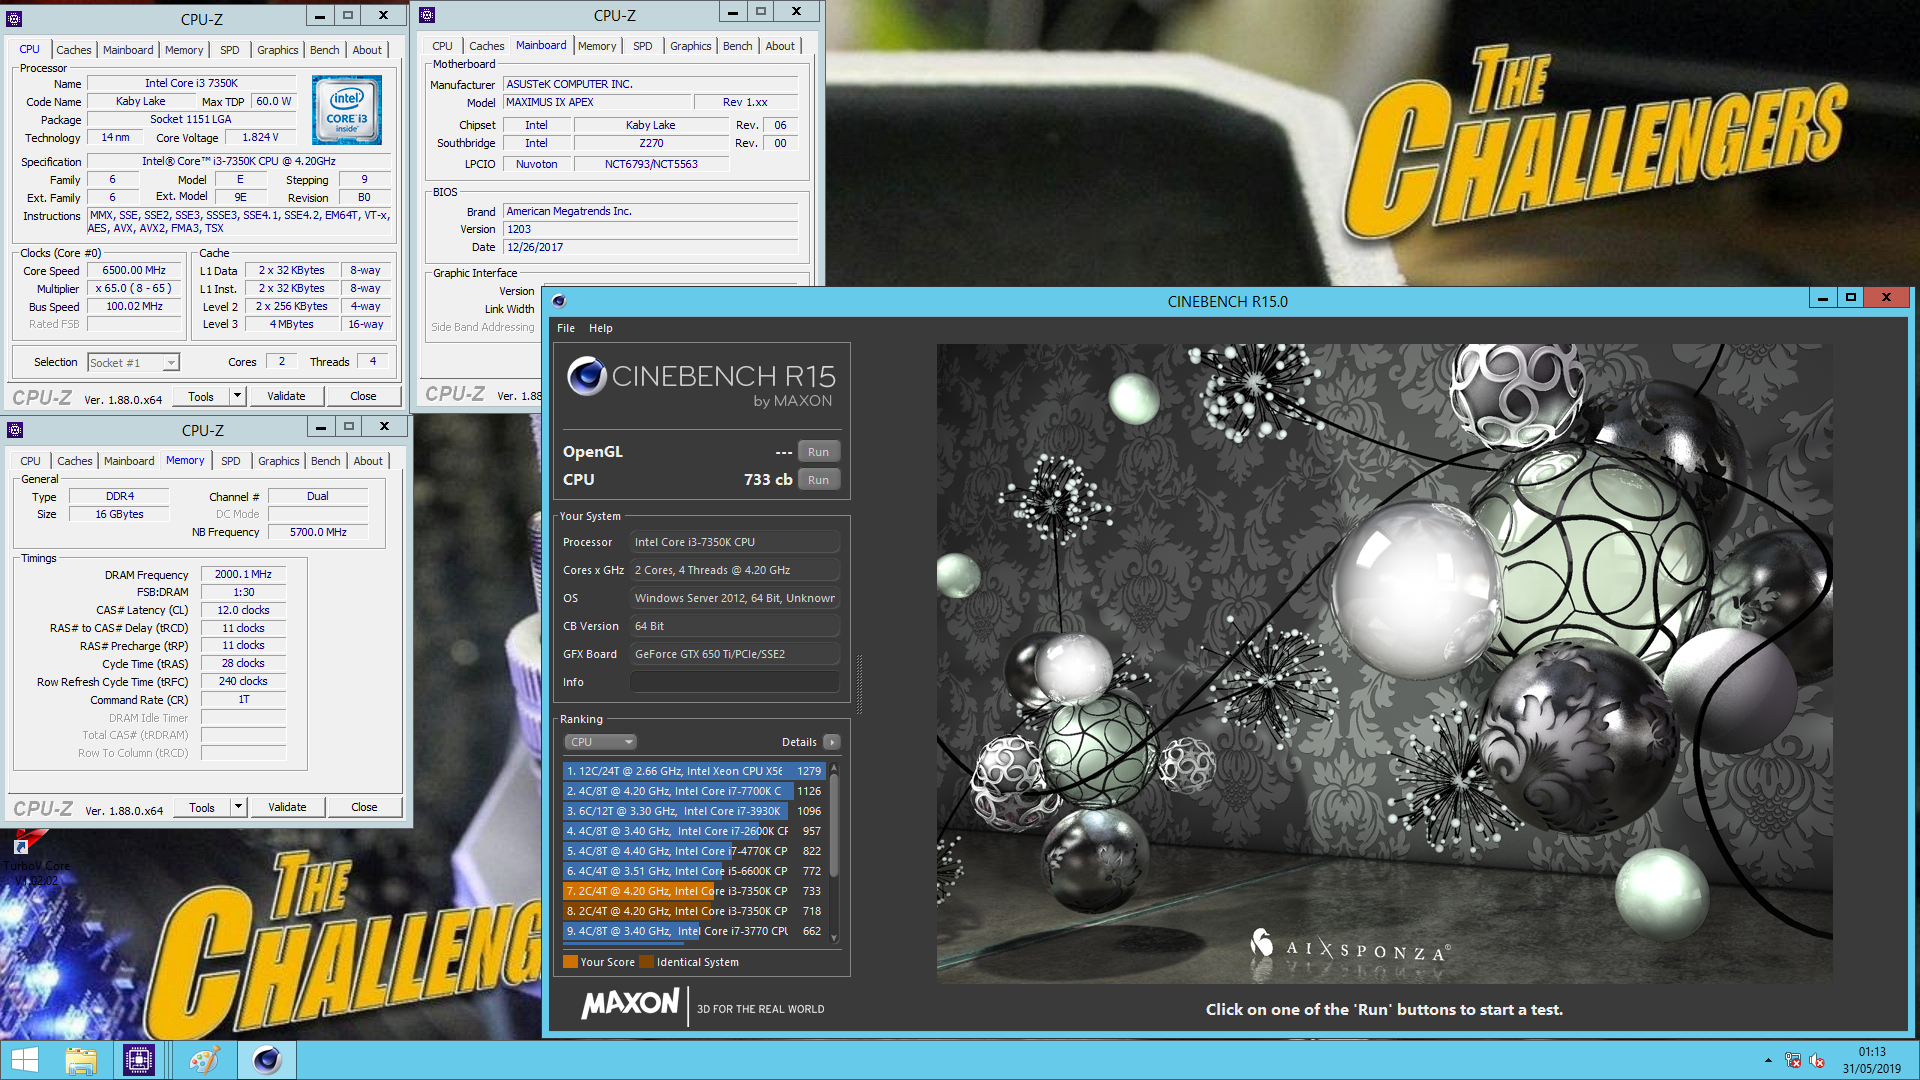Screen dimensions: 1920x1080
Task: Click the orange Your Score color swatch
Action: pos(570,962)
